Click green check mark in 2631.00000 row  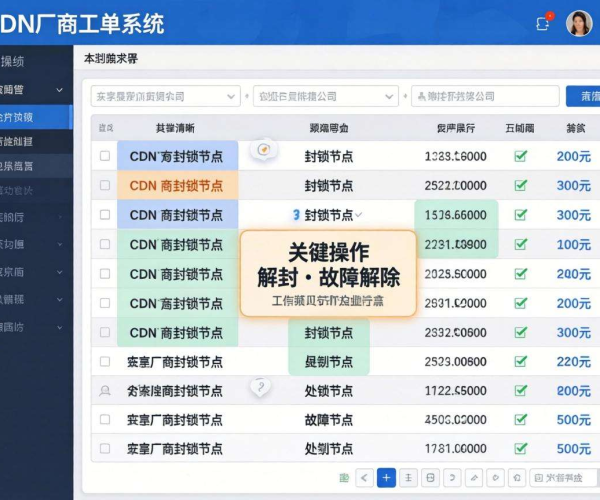pyautogui.click(x=520, y=303)
